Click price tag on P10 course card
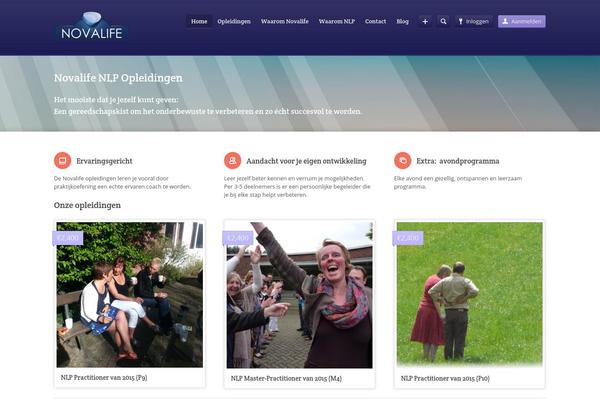This screenshot has height=400, width=600. click(408, 238)
